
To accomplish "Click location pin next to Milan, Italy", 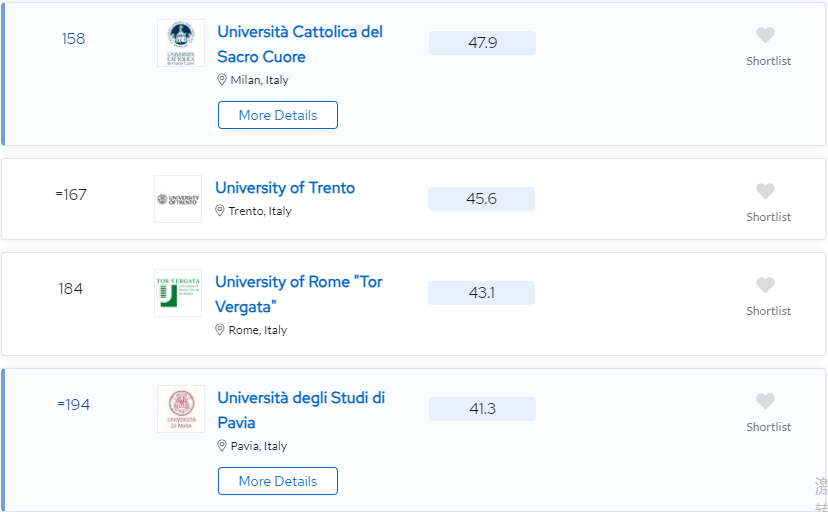I will [x=222, y=80].
